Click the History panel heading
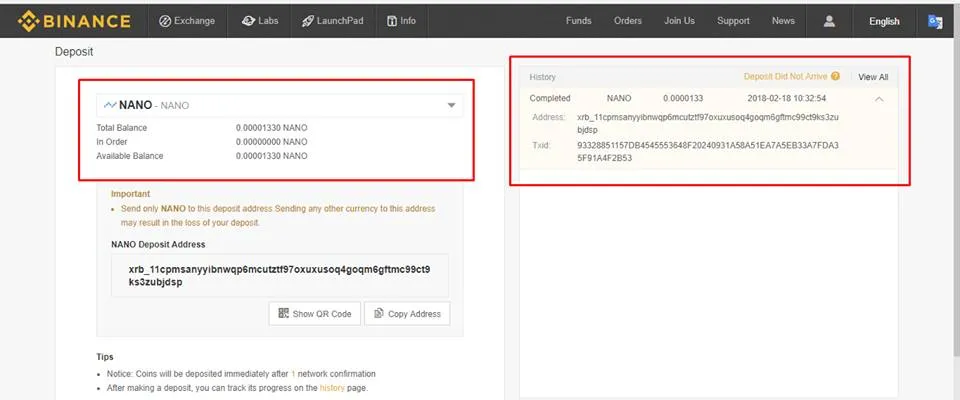Screen dimensions: 960x400 point(542,77)
